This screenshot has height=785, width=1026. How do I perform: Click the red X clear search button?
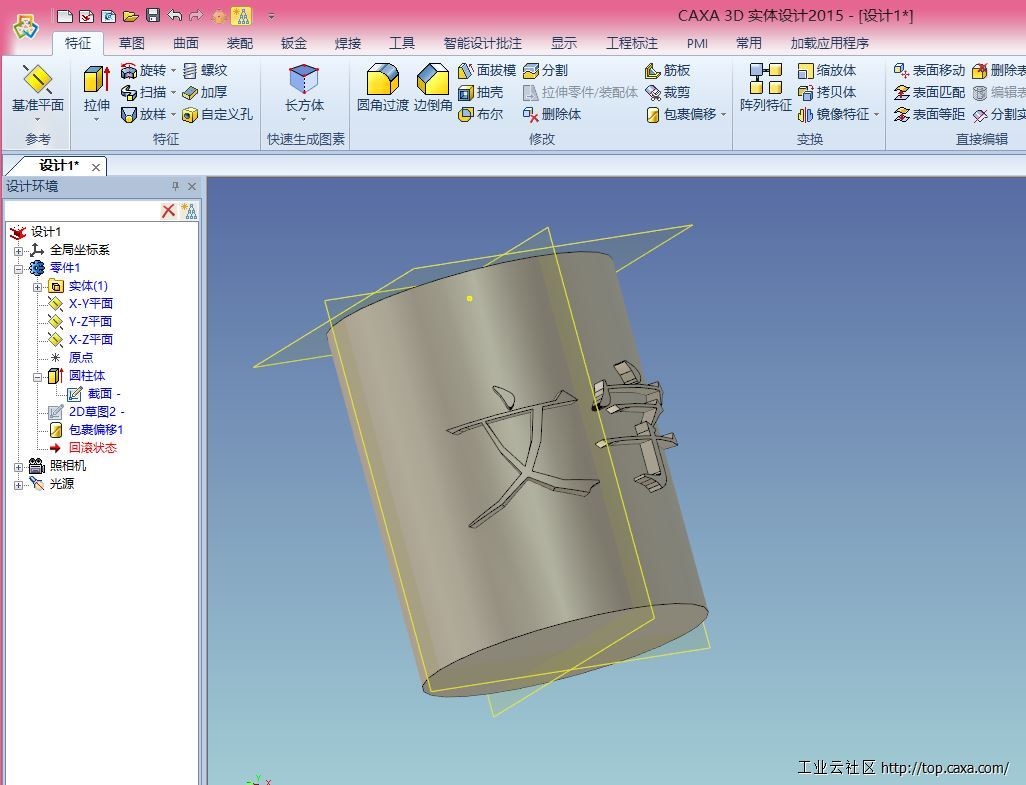pyautogui.click(x=168, y=211)
